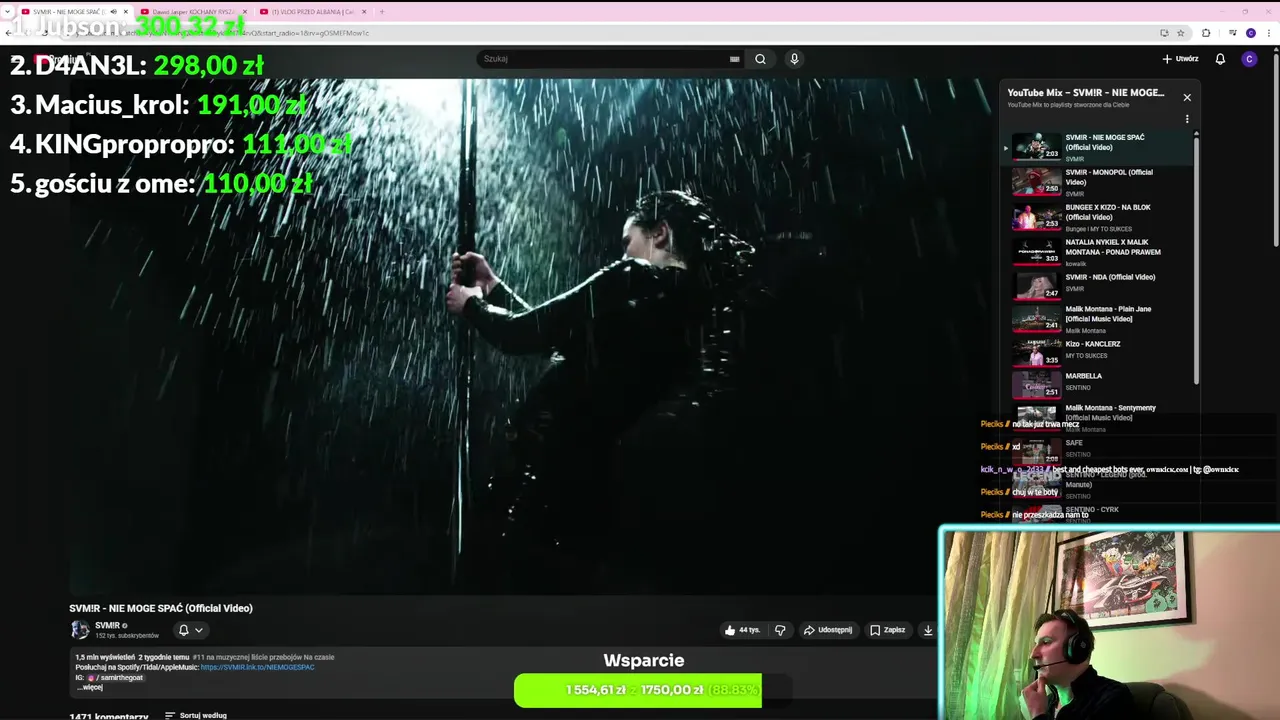1280x720 pixels.
Task: Open SVM!R channel avatar below video
Action: pyautogui.click(x=79, y=630)
